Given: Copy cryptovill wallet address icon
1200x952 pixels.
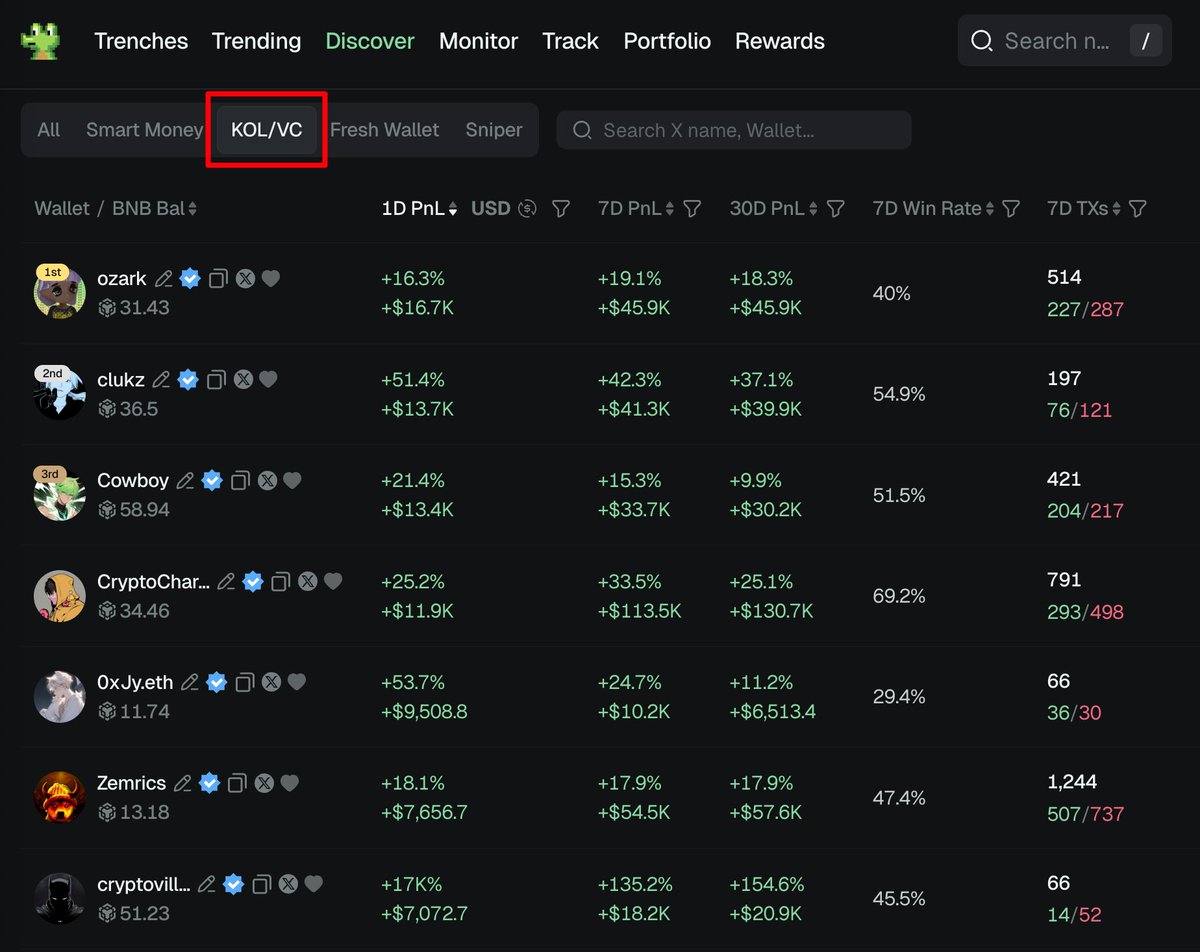Looking at the screenshot, I should tap(262, 884).
